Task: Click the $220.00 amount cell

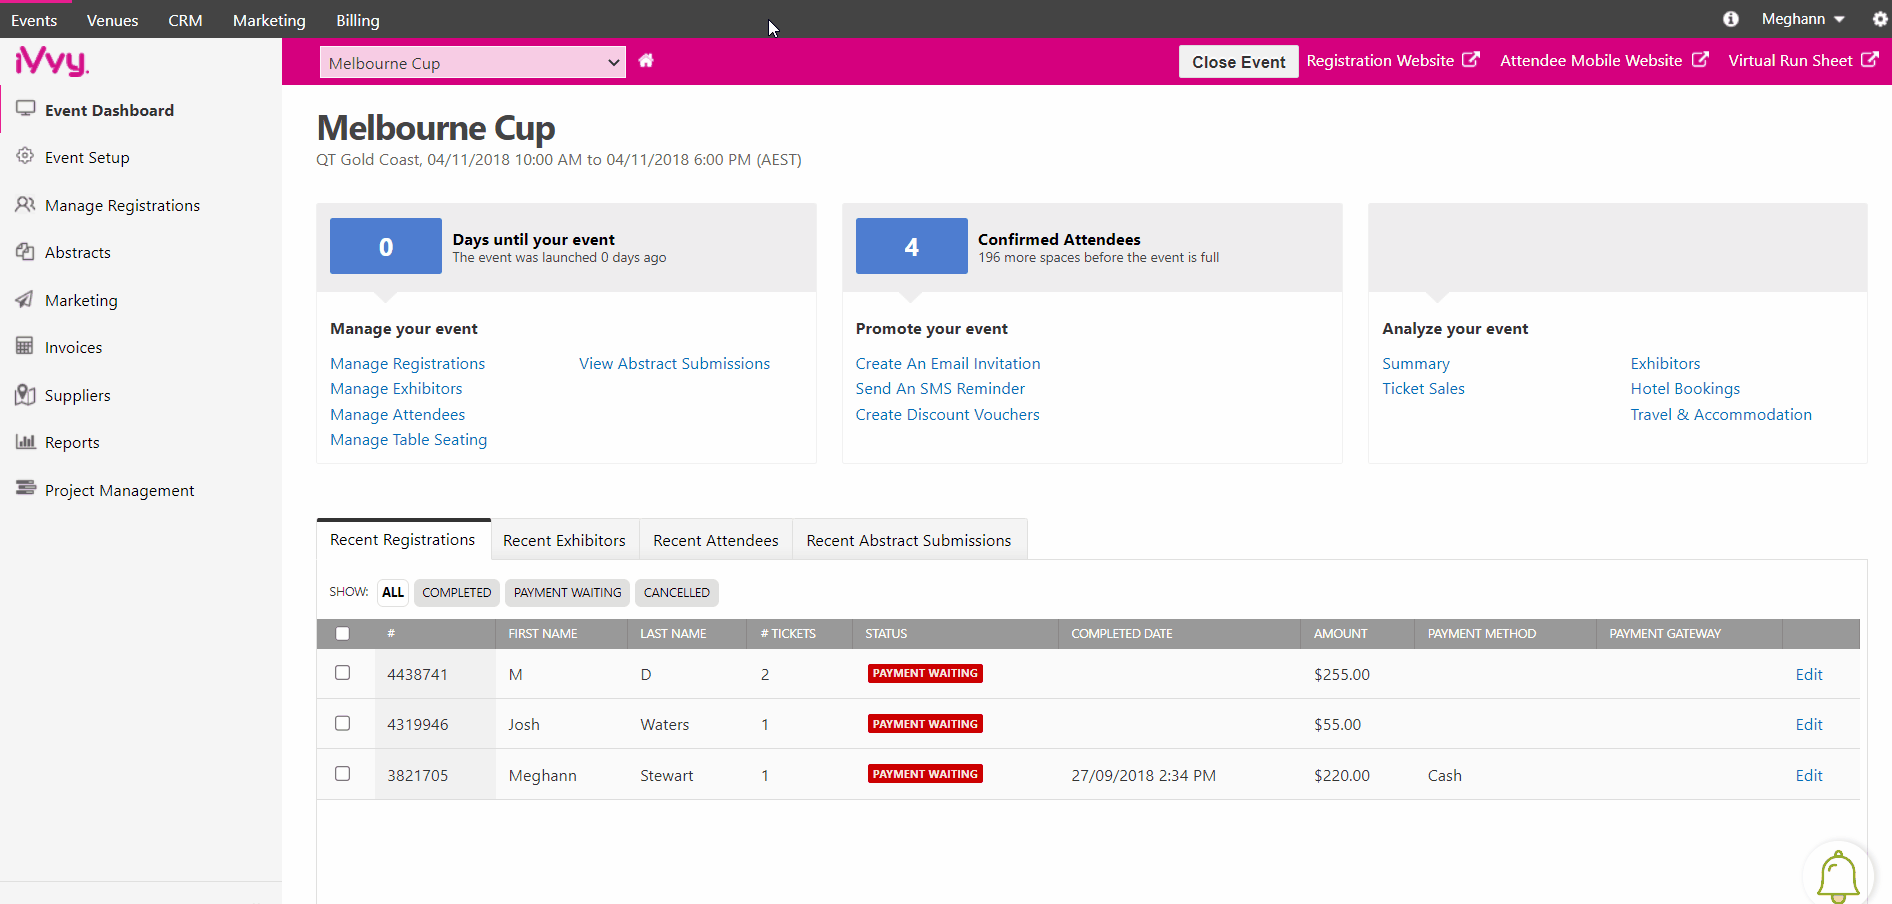Action: coord(1342,775)
